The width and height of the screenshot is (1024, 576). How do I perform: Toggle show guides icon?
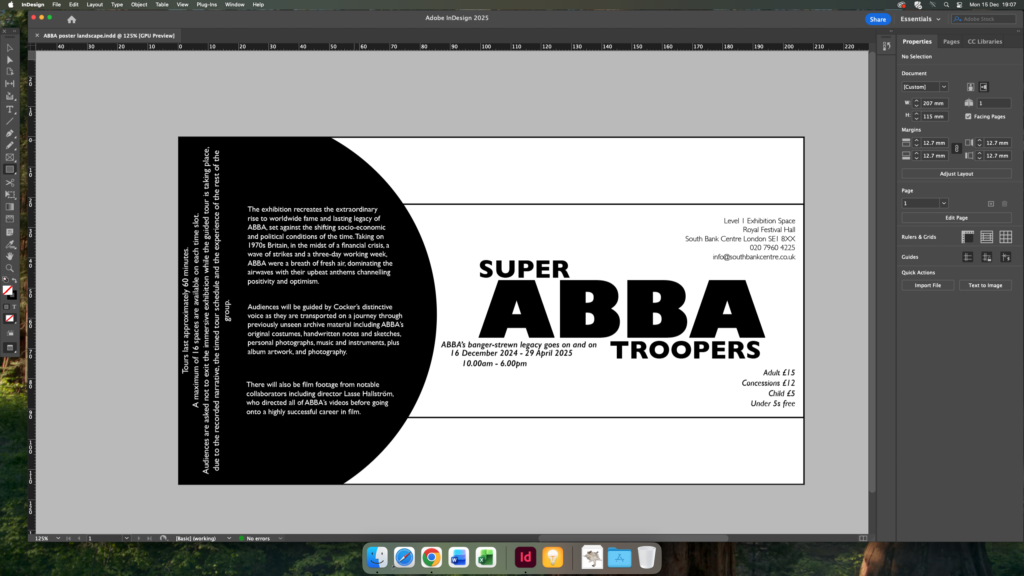pos(968,257)
